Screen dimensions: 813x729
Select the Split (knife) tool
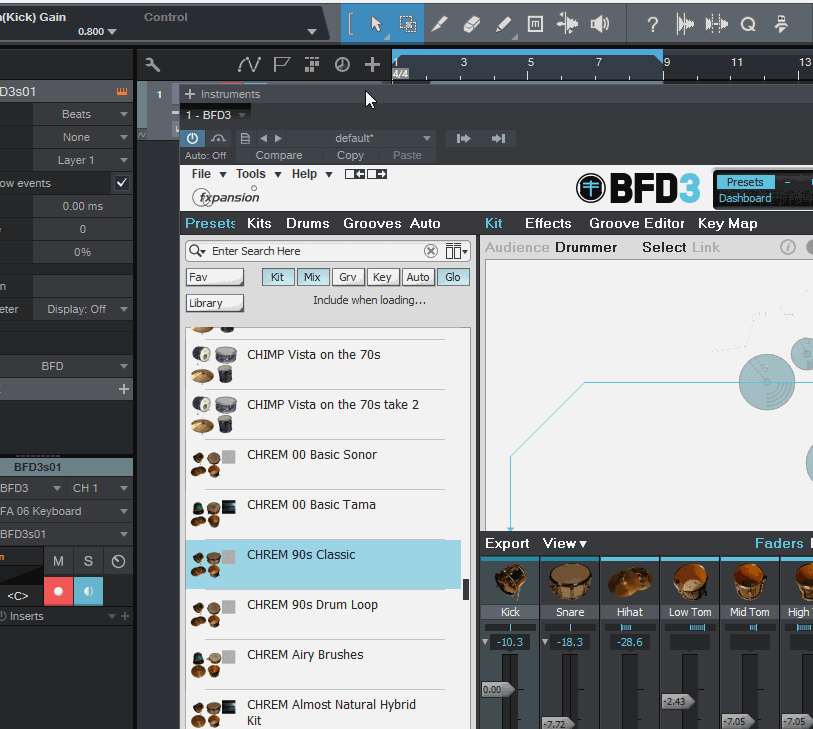coord(439,24)
